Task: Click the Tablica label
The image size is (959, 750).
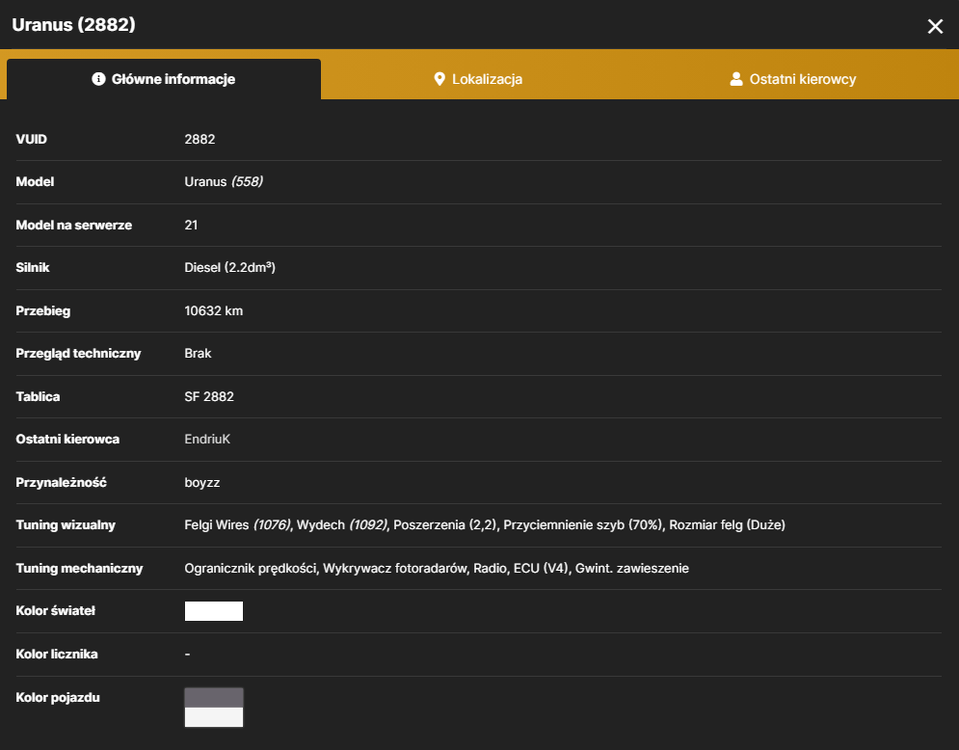Action: [38, 396]
